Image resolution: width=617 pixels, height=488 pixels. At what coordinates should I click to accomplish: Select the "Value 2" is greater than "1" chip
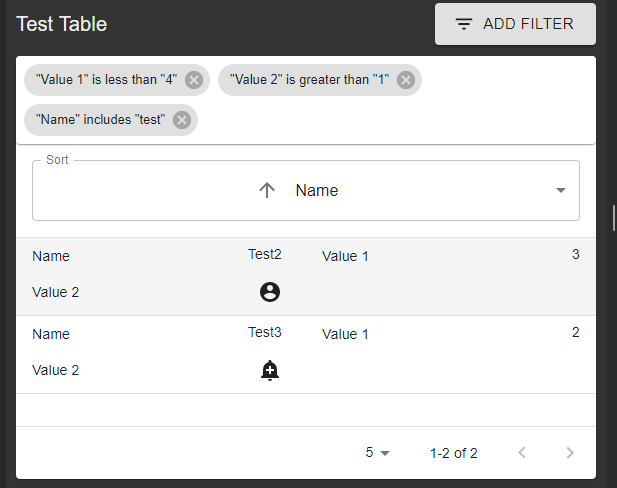click(309, 80)
